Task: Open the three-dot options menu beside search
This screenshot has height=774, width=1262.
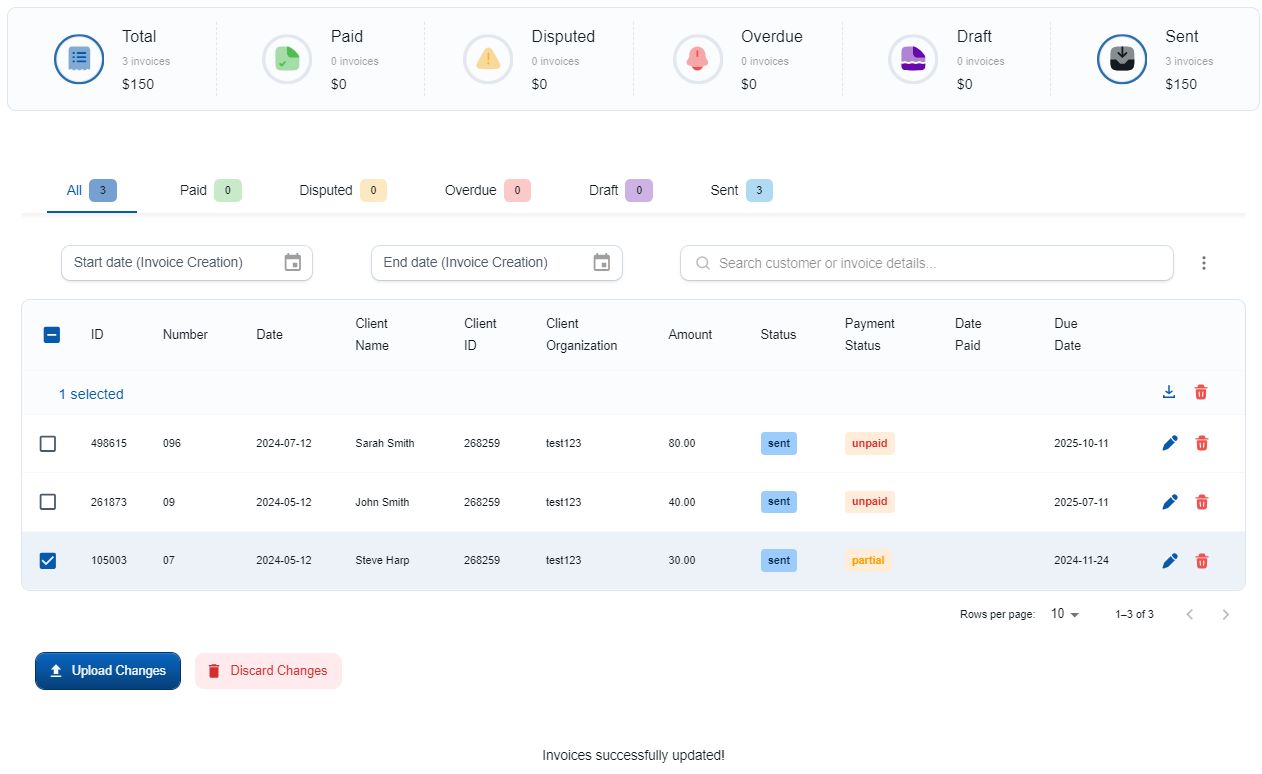Action: pyautogui.click(x=1204, y=262)
